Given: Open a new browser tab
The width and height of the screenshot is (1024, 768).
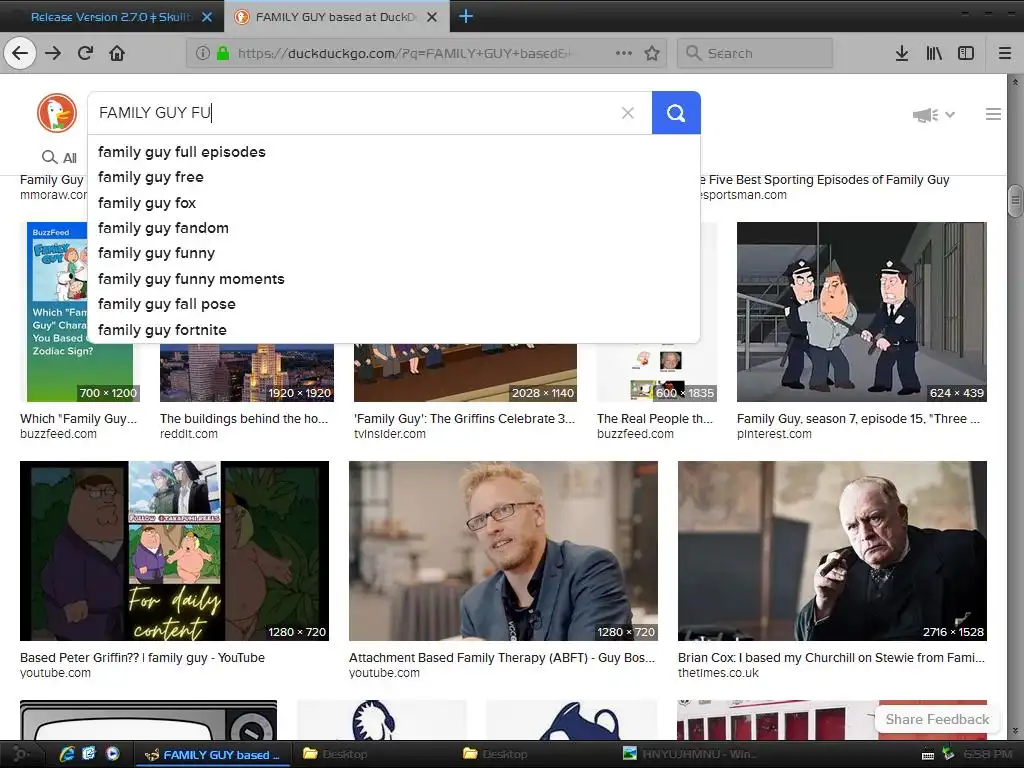Looking at the screenshot, I should point(466,16).
